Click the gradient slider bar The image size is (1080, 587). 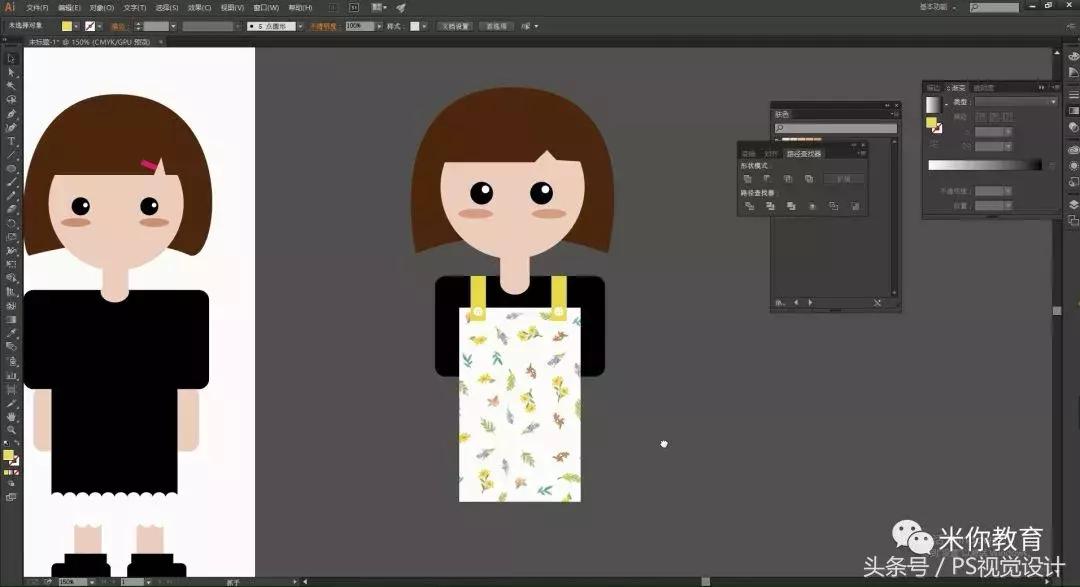984,165
